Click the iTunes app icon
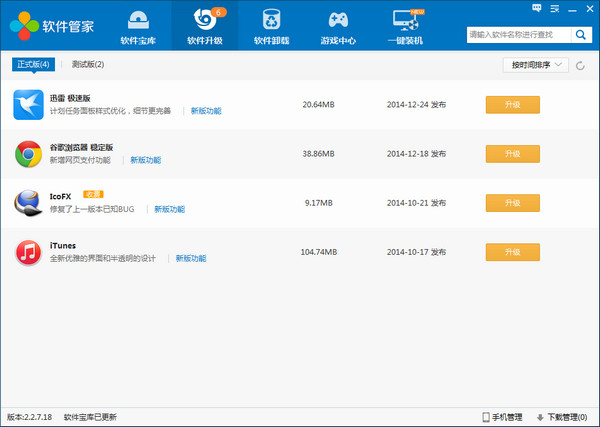This screenshot has width=600, height=427. [28, 252]
